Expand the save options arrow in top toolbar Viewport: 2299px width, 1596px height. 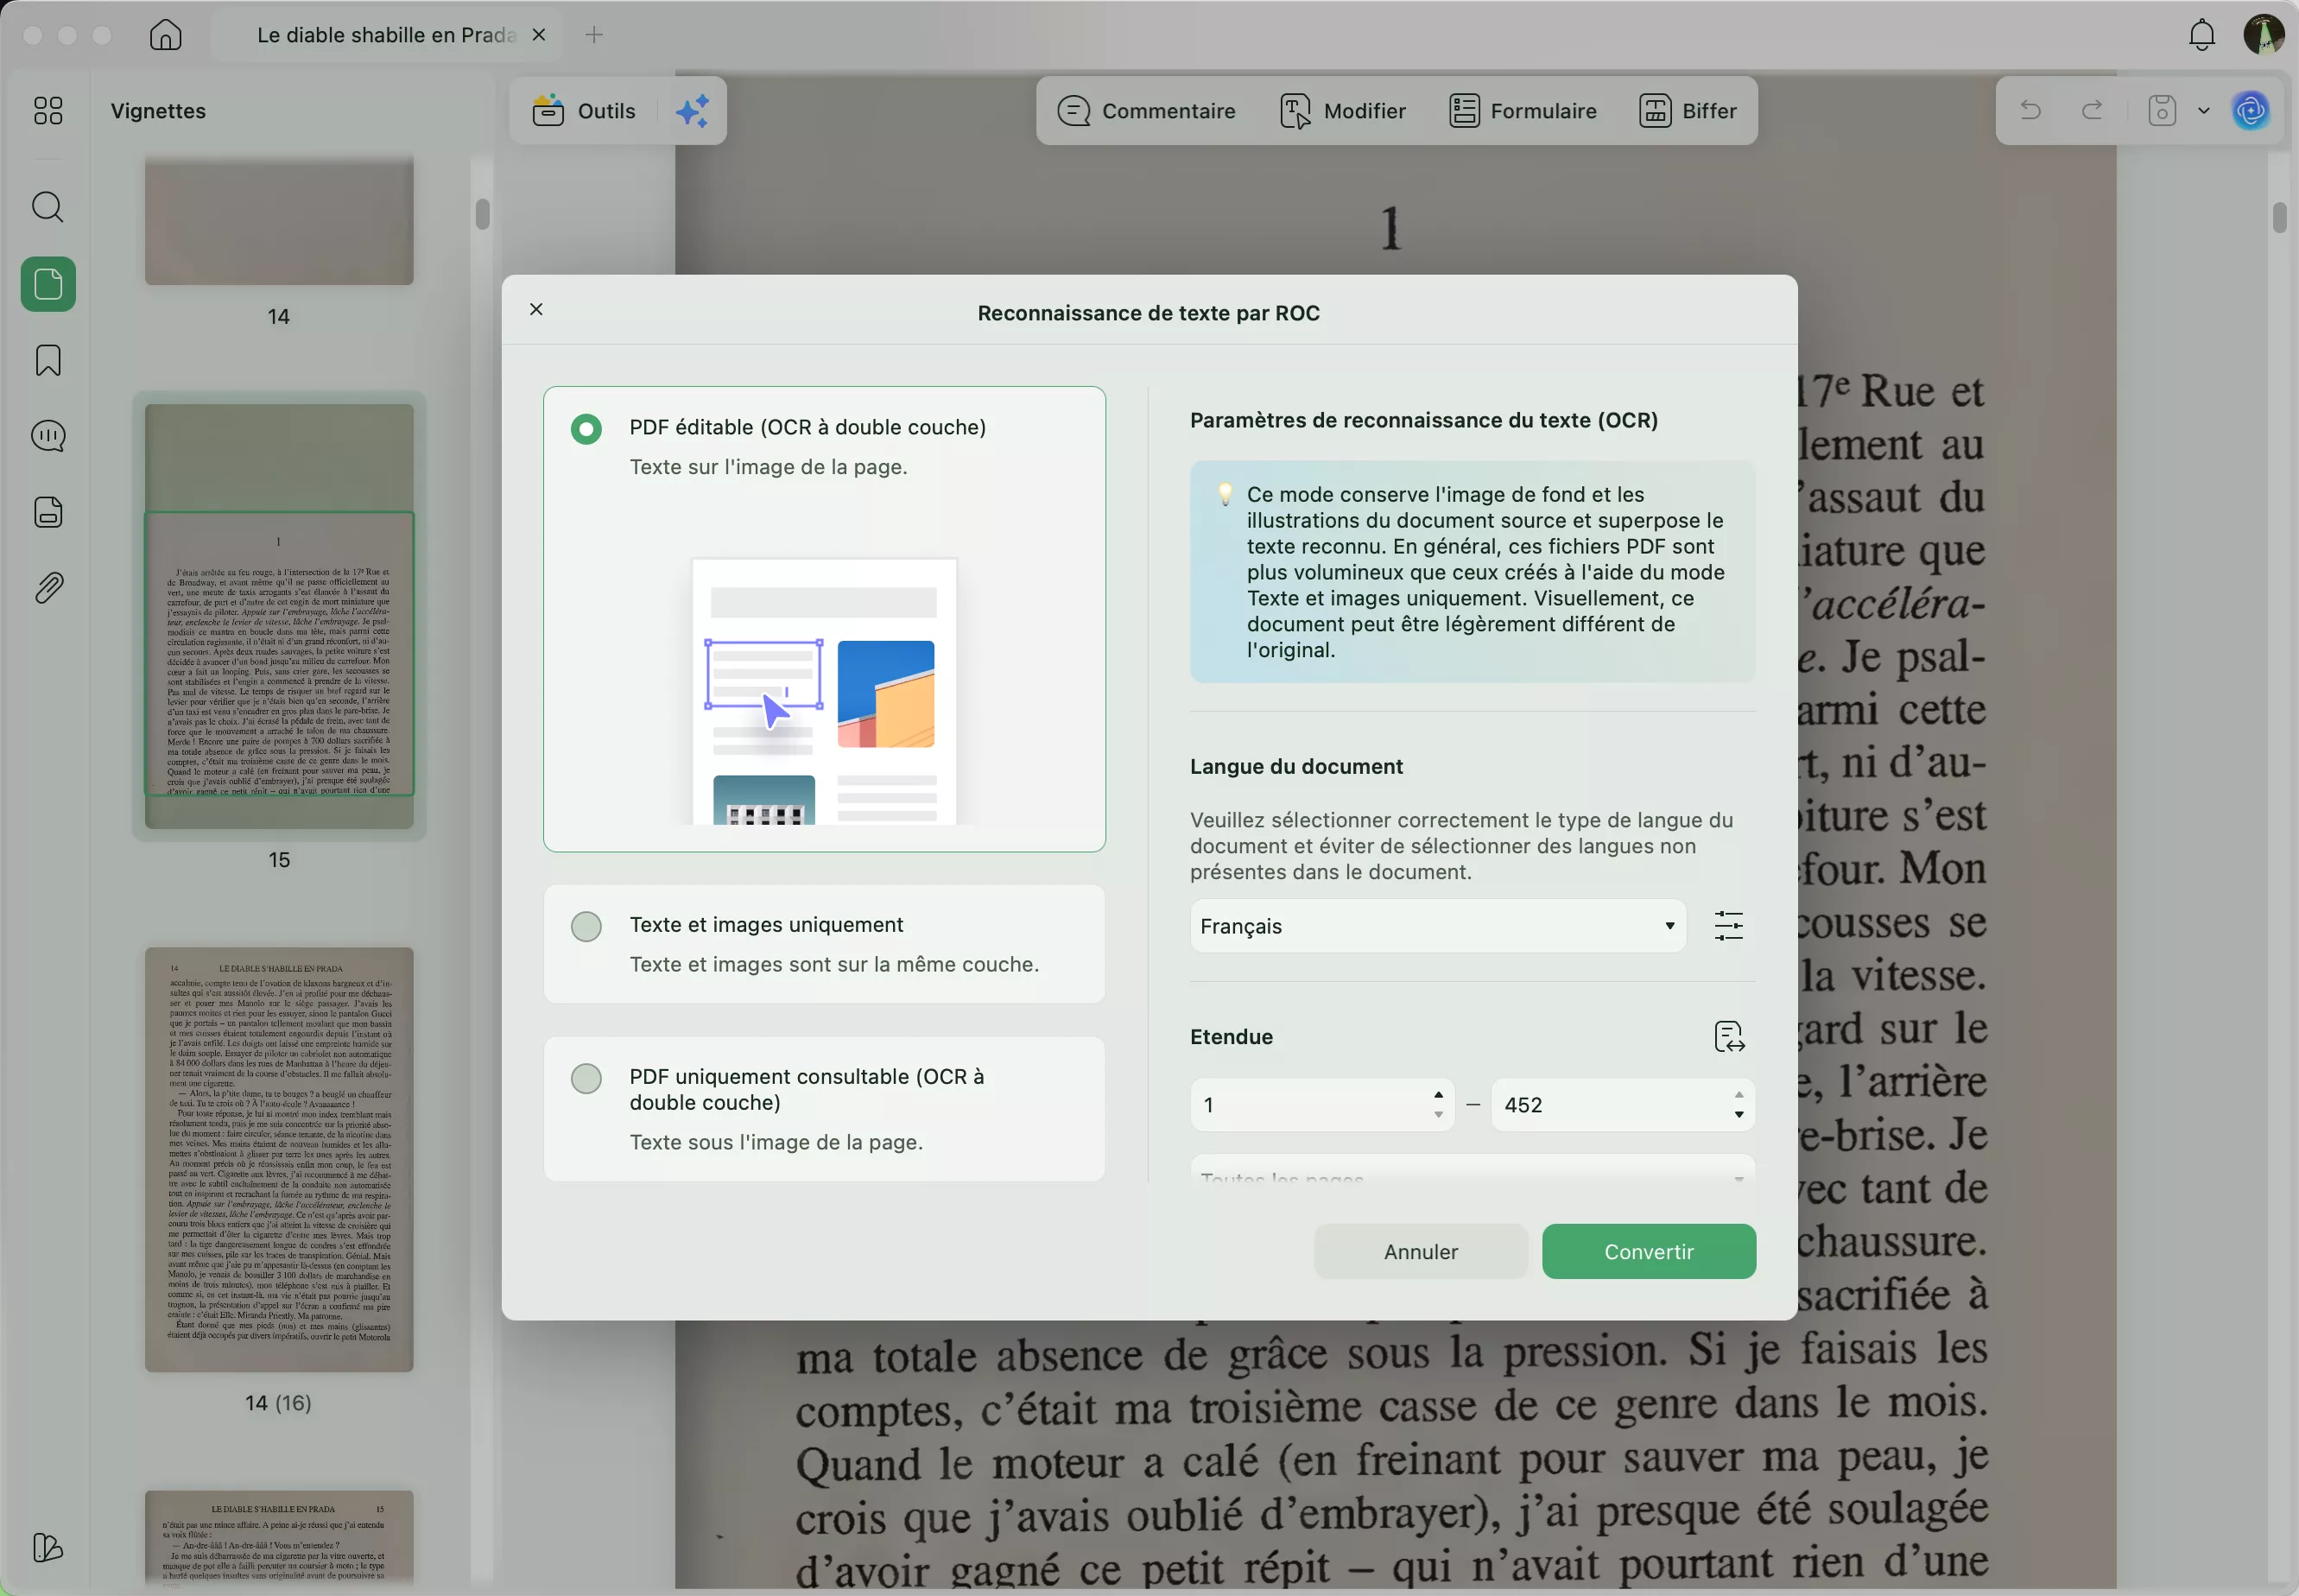[x=2203, y=111]
